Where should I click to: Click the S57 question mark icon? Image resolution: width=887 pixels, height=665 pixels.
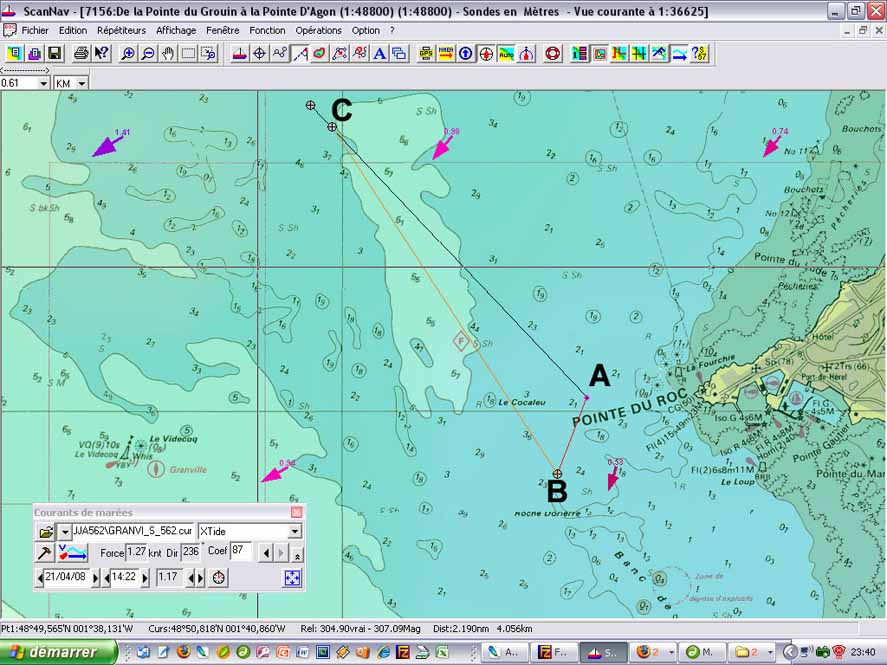pyautogui.click(x=699, y=54)
